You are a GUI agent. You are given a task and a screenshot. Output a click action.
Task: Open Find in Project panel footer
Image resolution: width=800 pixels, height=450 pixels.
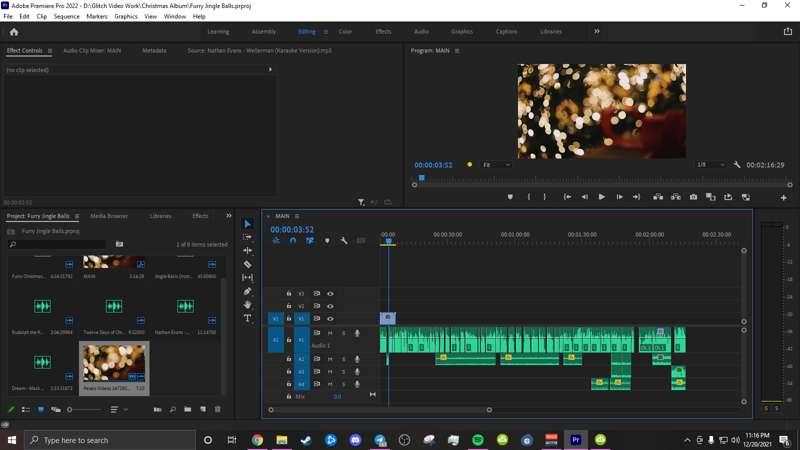tap(172, 409)
